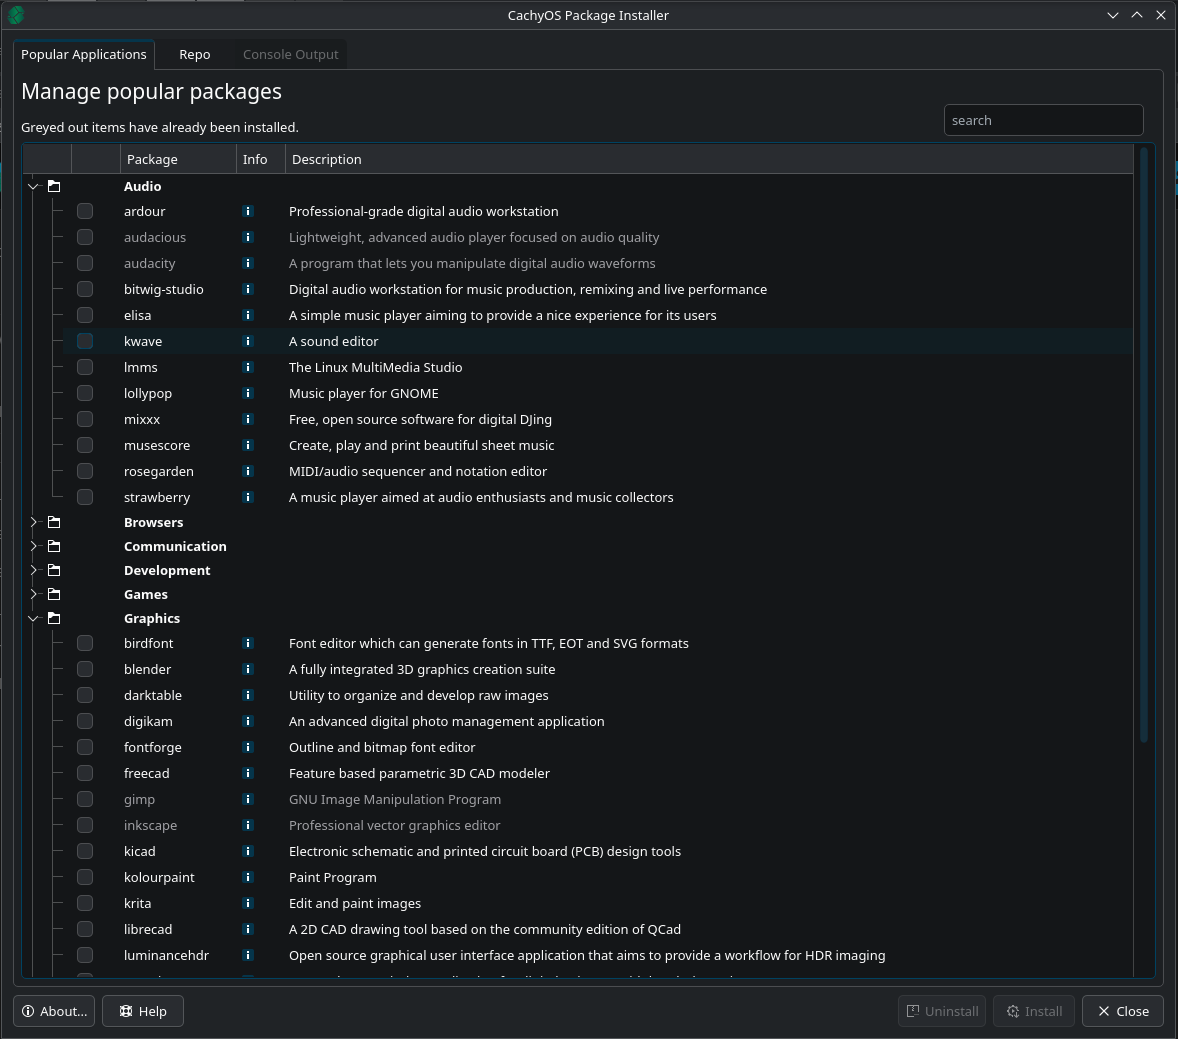Sort by the Package column header
The image size is (1178, 1039).
pyautogui.click(x=178, y=159)
